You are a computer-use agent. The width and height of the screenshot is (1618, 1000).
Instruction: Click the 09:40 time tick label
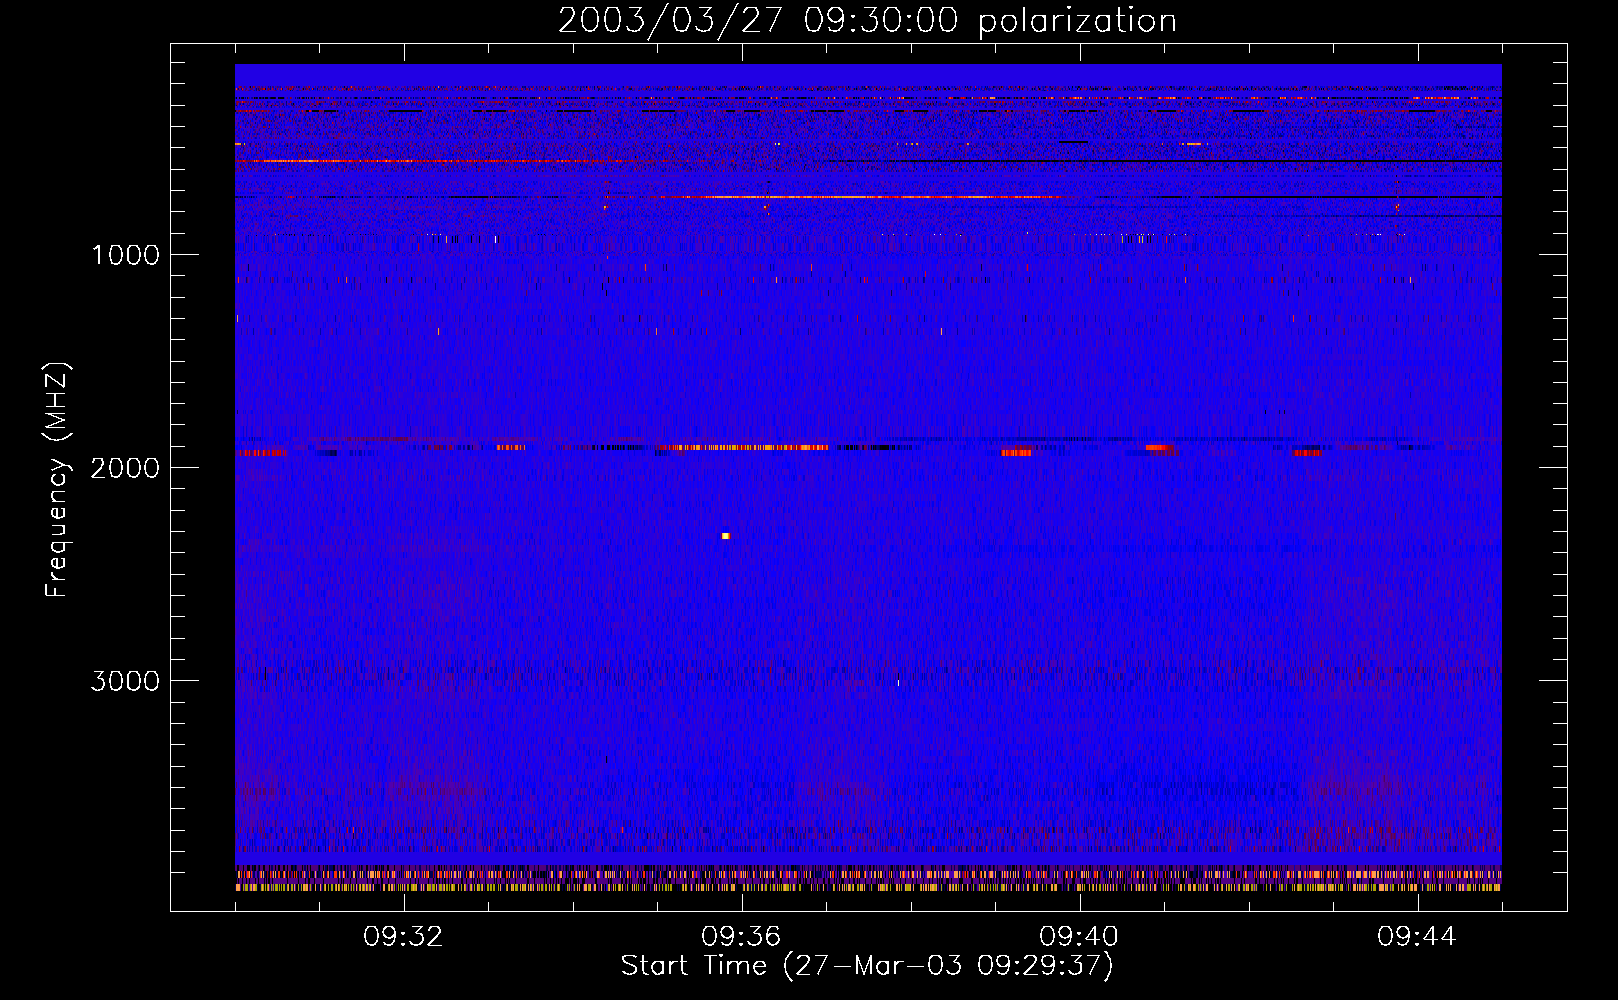[1080, 937]
